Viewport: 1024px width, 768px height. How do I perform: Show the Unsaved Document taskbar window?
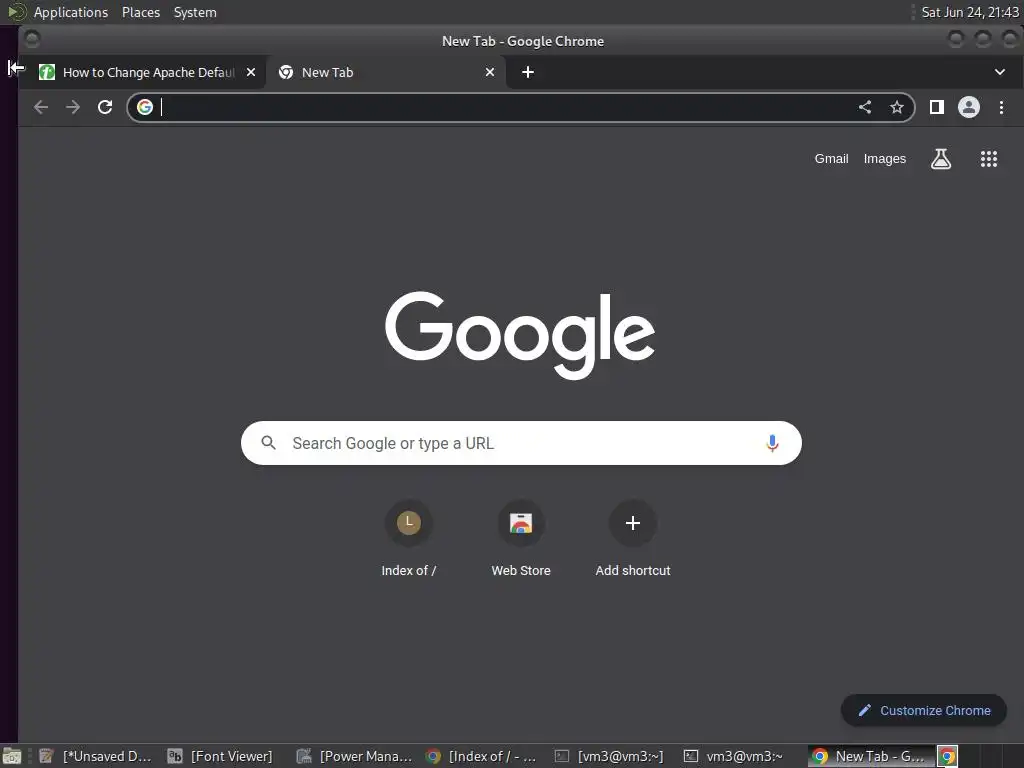tap(95, 756)
